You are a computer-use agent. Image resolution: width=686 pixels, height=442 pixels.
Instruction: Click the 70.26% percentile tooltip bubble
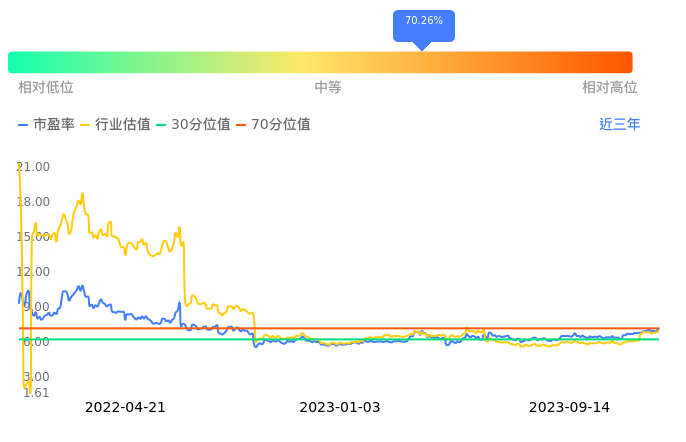click(423, 22)
